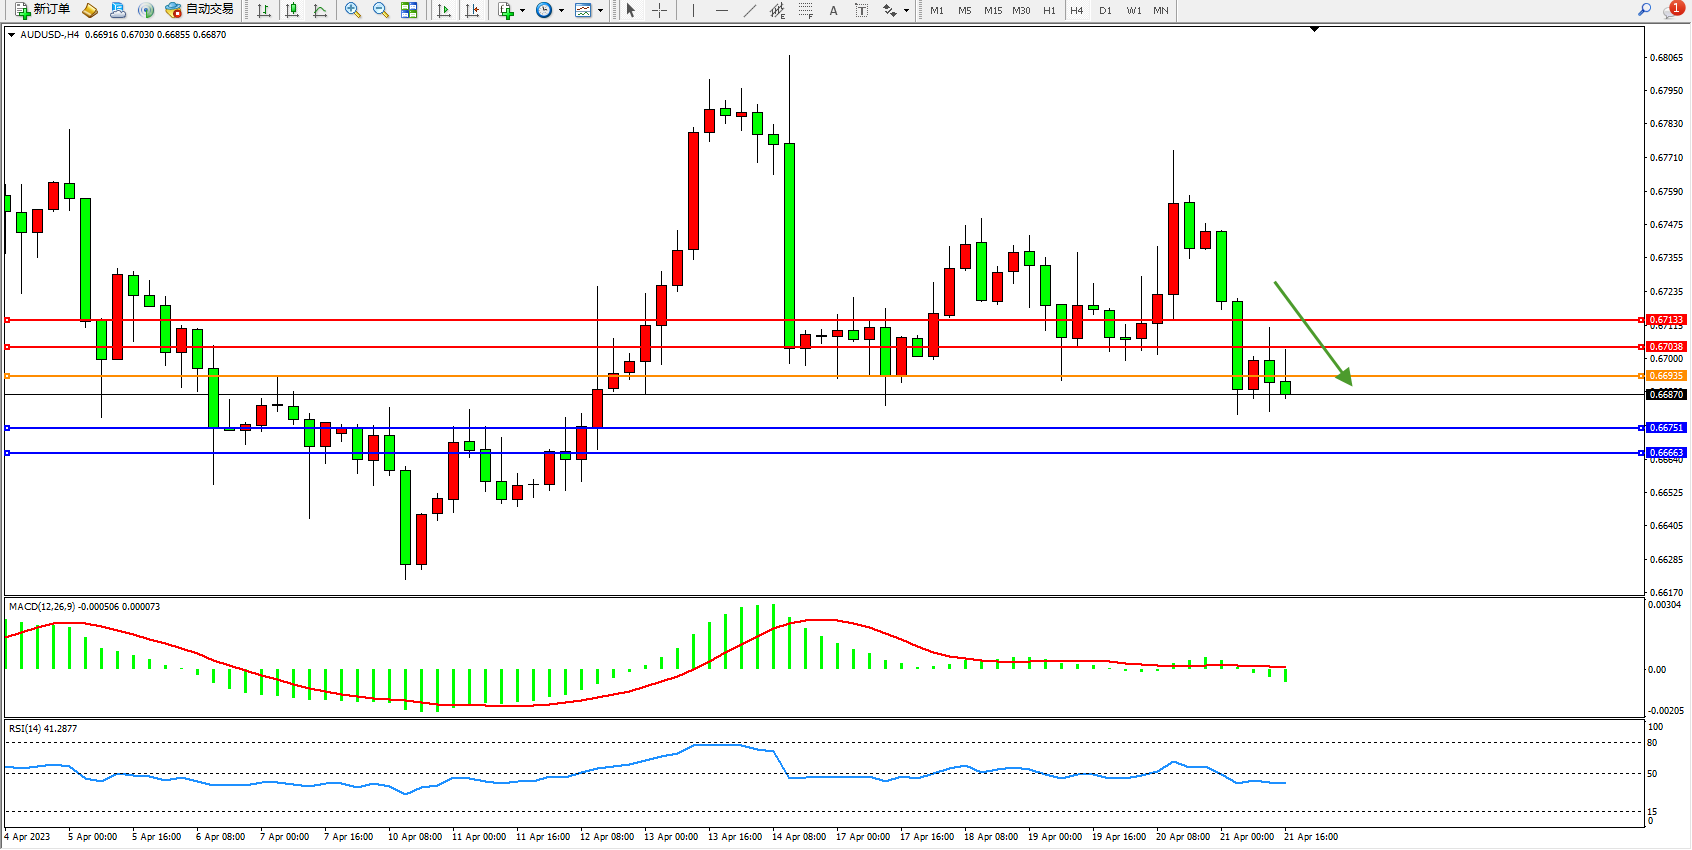This screenshot has height=850, width=1692.
Task: Switch to the D1 timeframe
Action: [x=1105, y=10]
